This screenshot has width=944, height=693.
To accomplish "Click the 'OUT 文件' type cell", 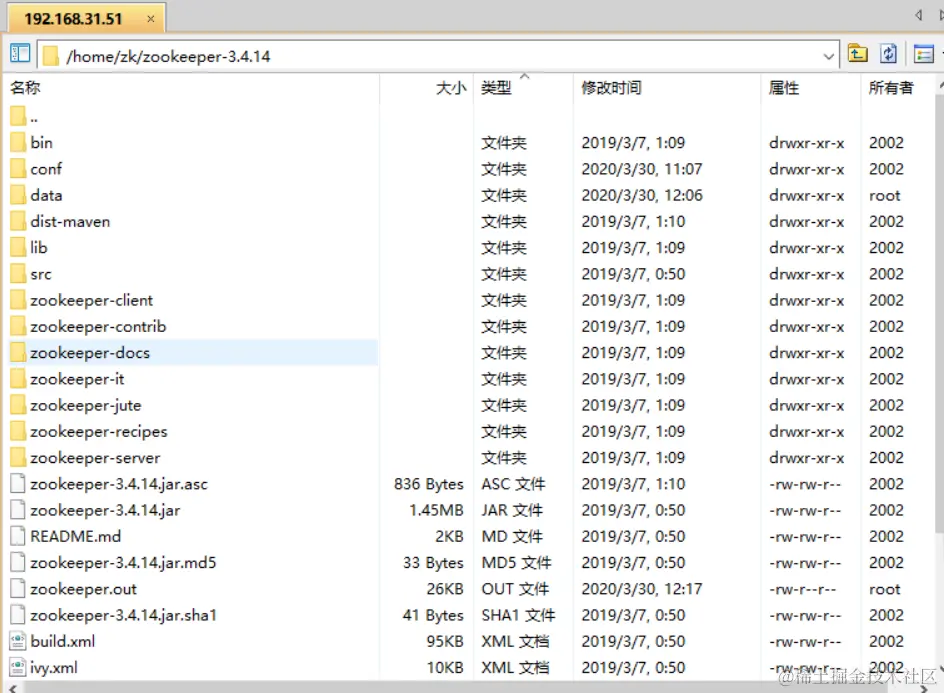I will (515, 589).
